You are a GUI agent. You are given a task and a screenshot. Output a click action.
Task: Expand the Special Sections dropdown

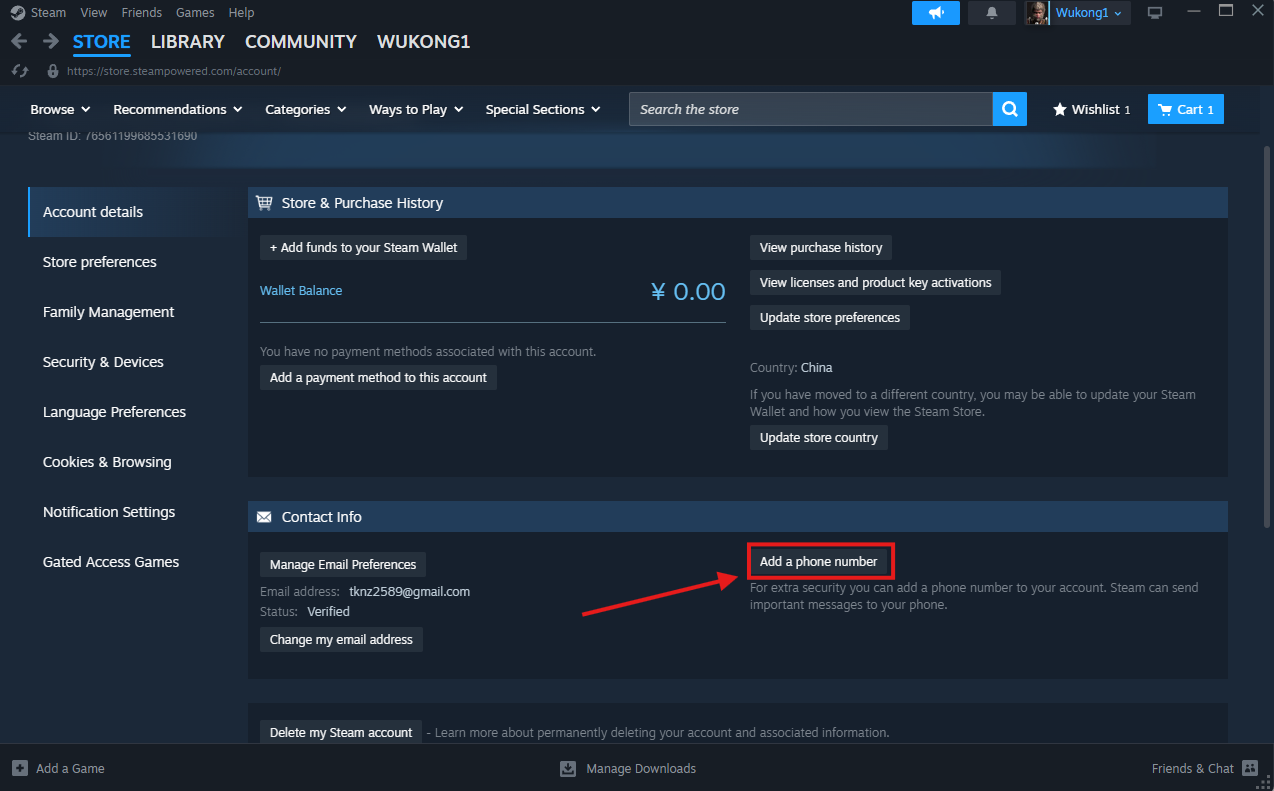coord(542,109)
